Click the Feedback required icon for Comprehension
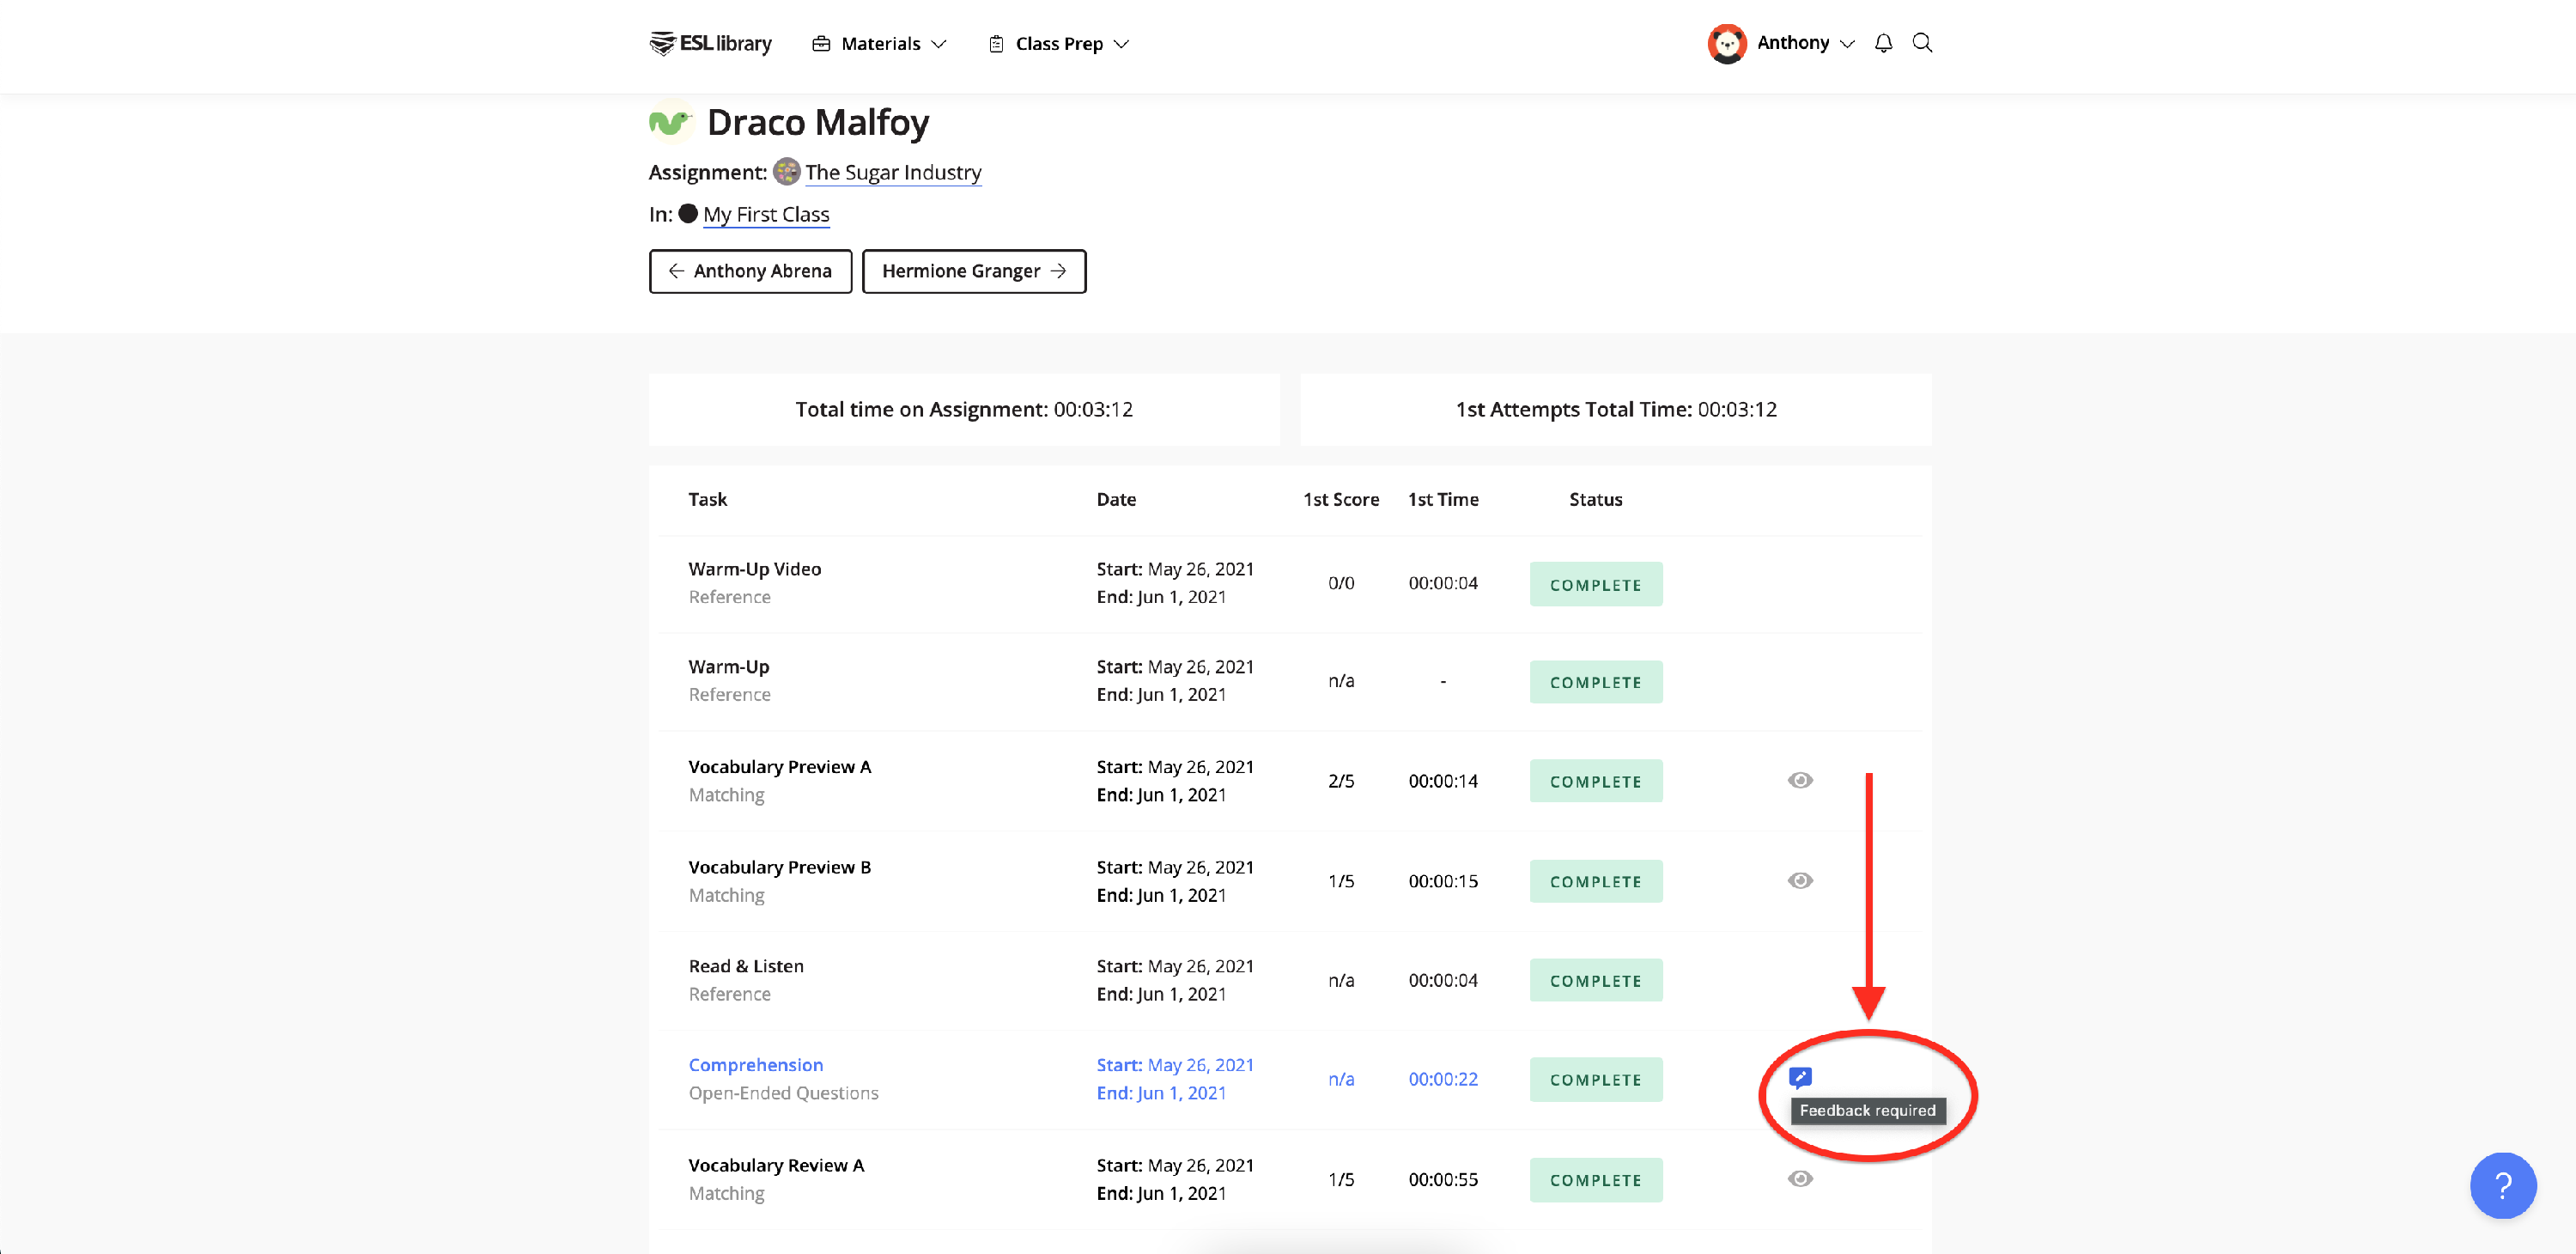Image resolution: width=2576 pixels, height=1254 pixels. [x=1800, y=1077]
